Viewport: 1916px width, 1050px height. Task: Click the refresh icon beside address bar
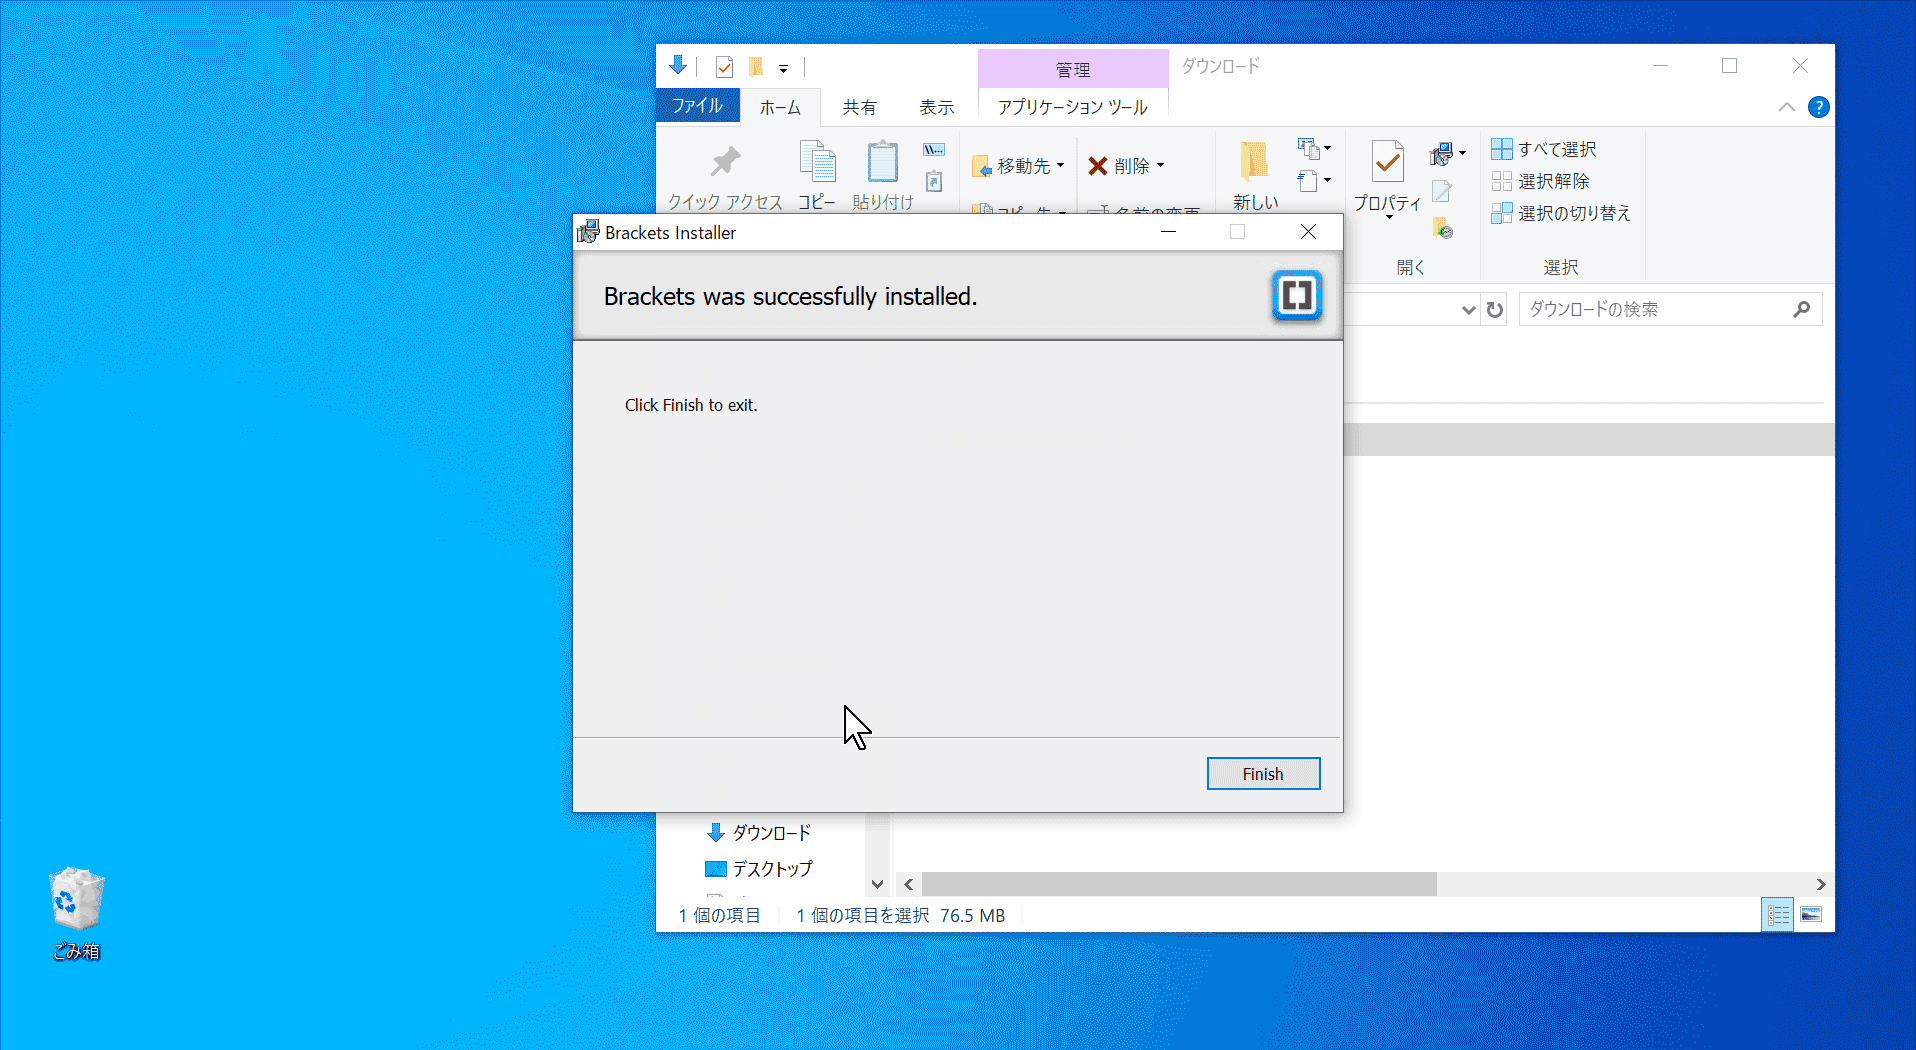click(1495, 310)
